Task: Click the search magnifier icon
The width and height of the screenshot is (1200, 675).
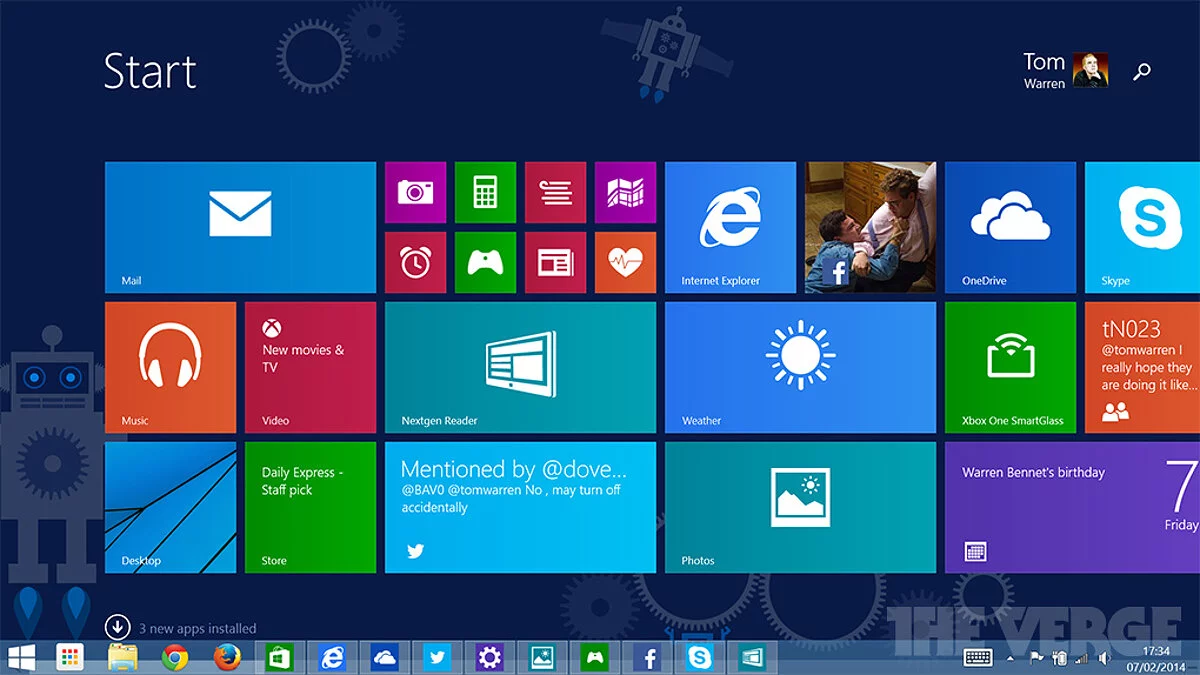Action: point(1141,72)
